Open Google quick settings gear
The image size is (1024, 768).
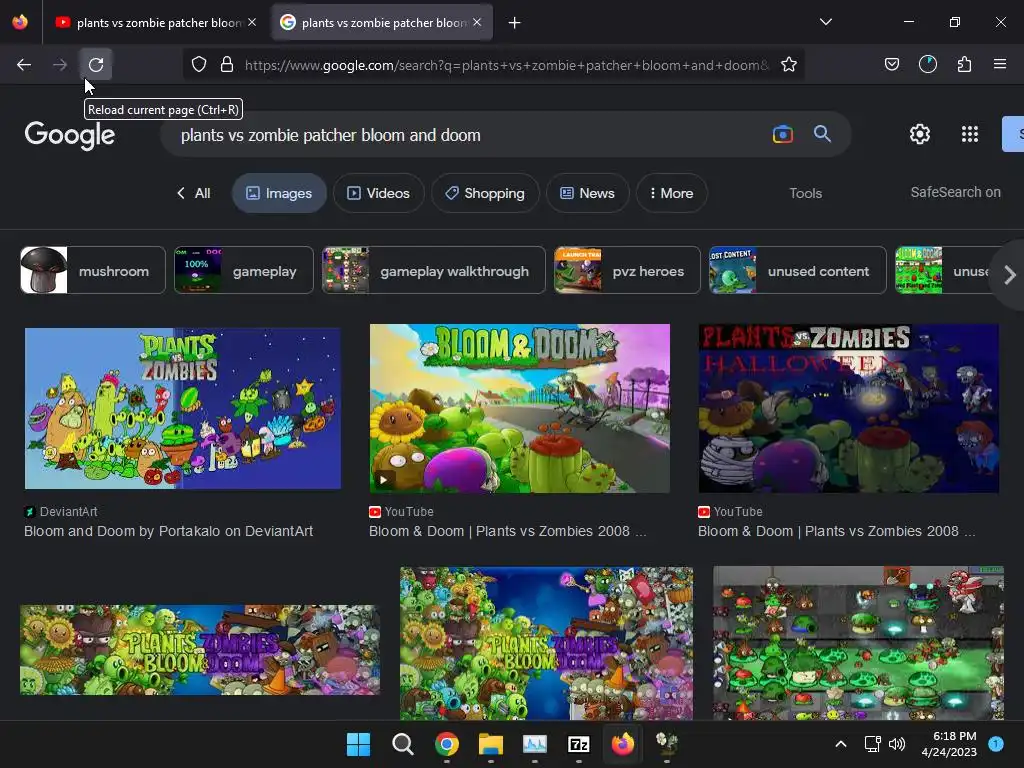(x=920, y=135)
